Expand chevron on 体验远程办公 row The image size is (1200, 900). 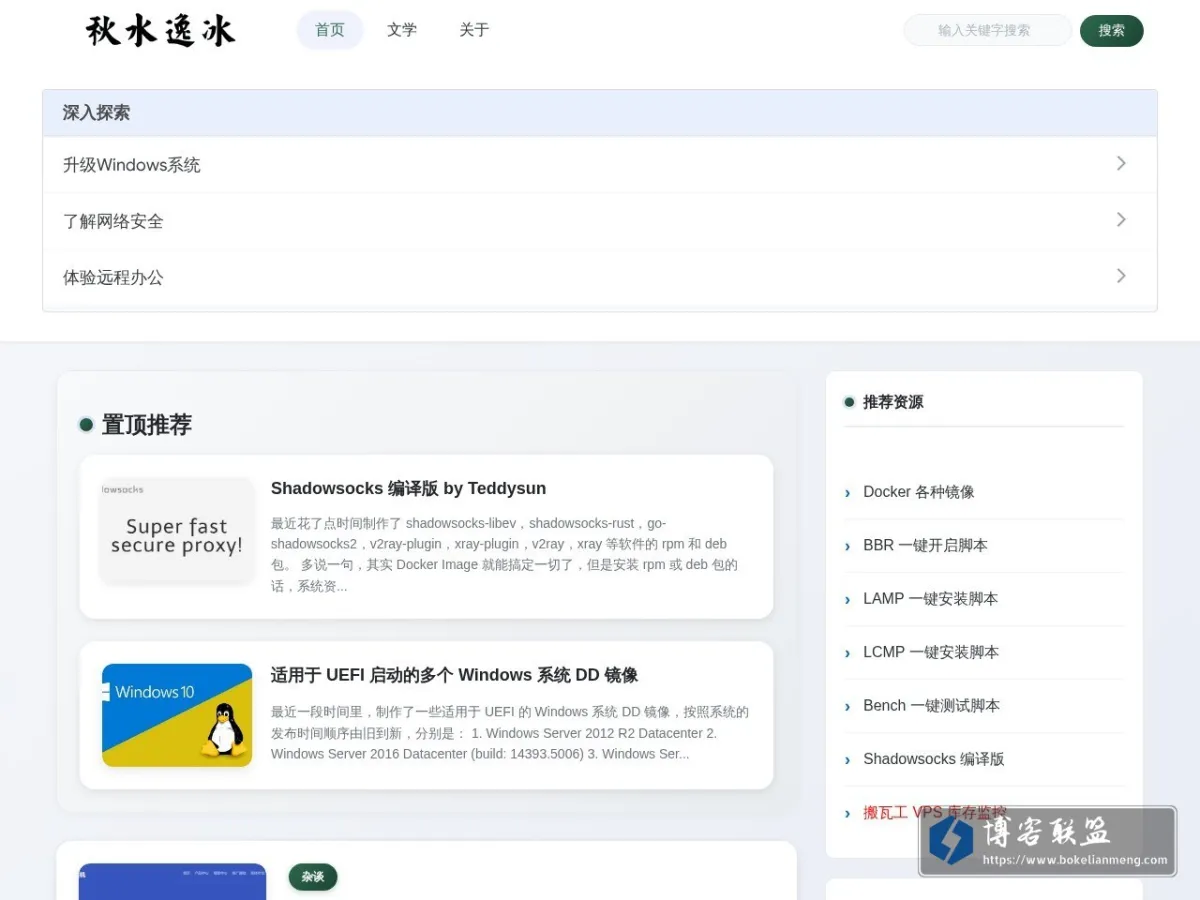pos(1121,275)
